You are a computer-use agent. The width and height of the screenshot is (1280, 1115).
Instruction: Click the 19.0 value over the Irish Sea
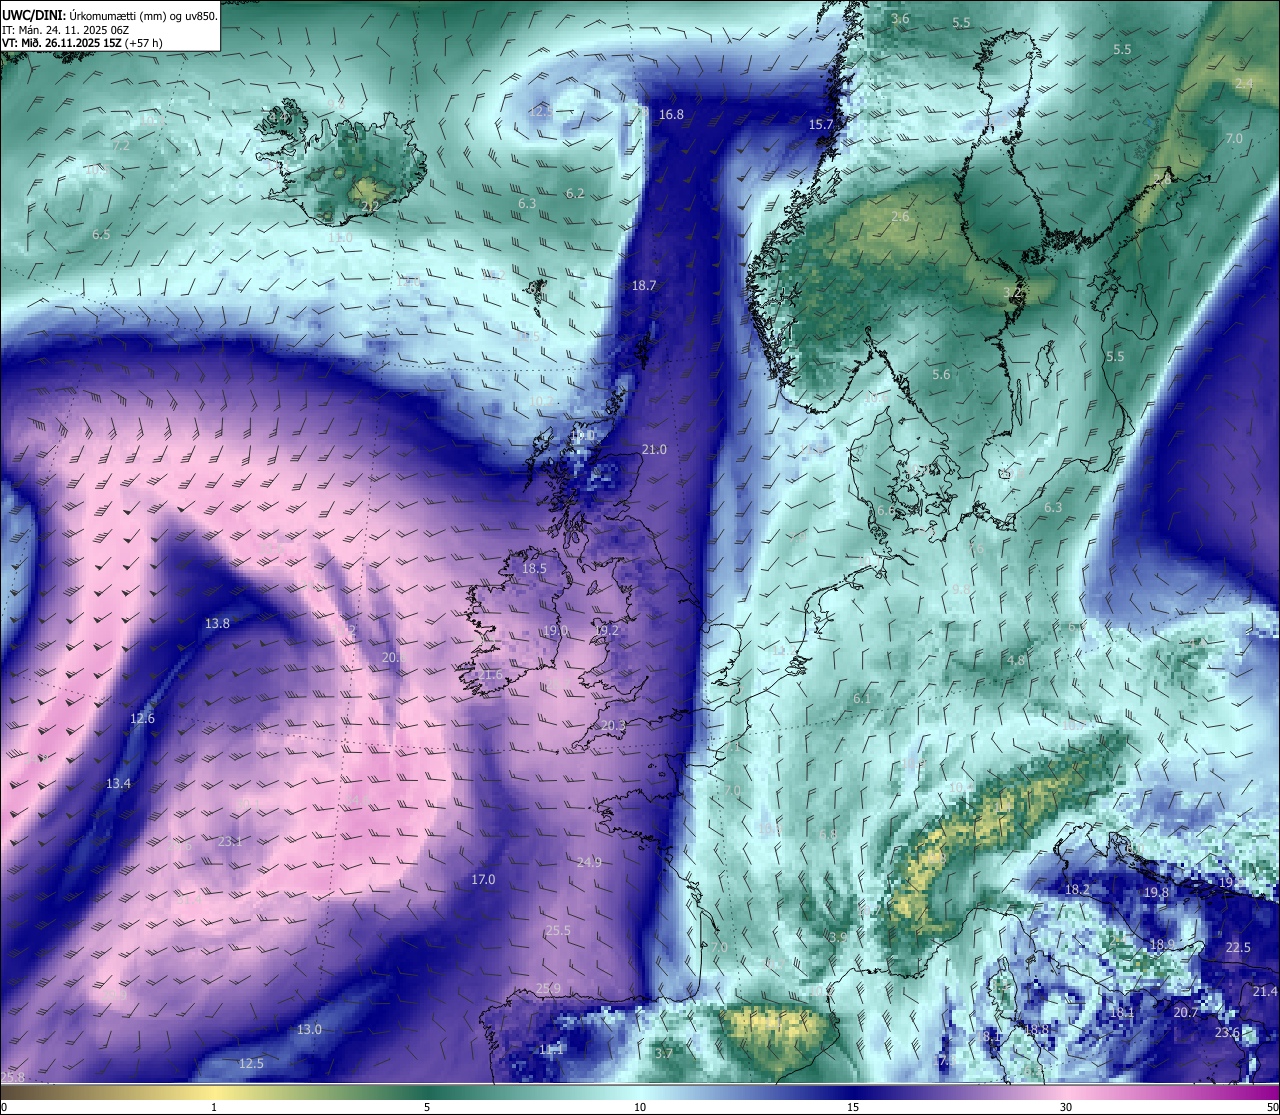coord(556,631)
